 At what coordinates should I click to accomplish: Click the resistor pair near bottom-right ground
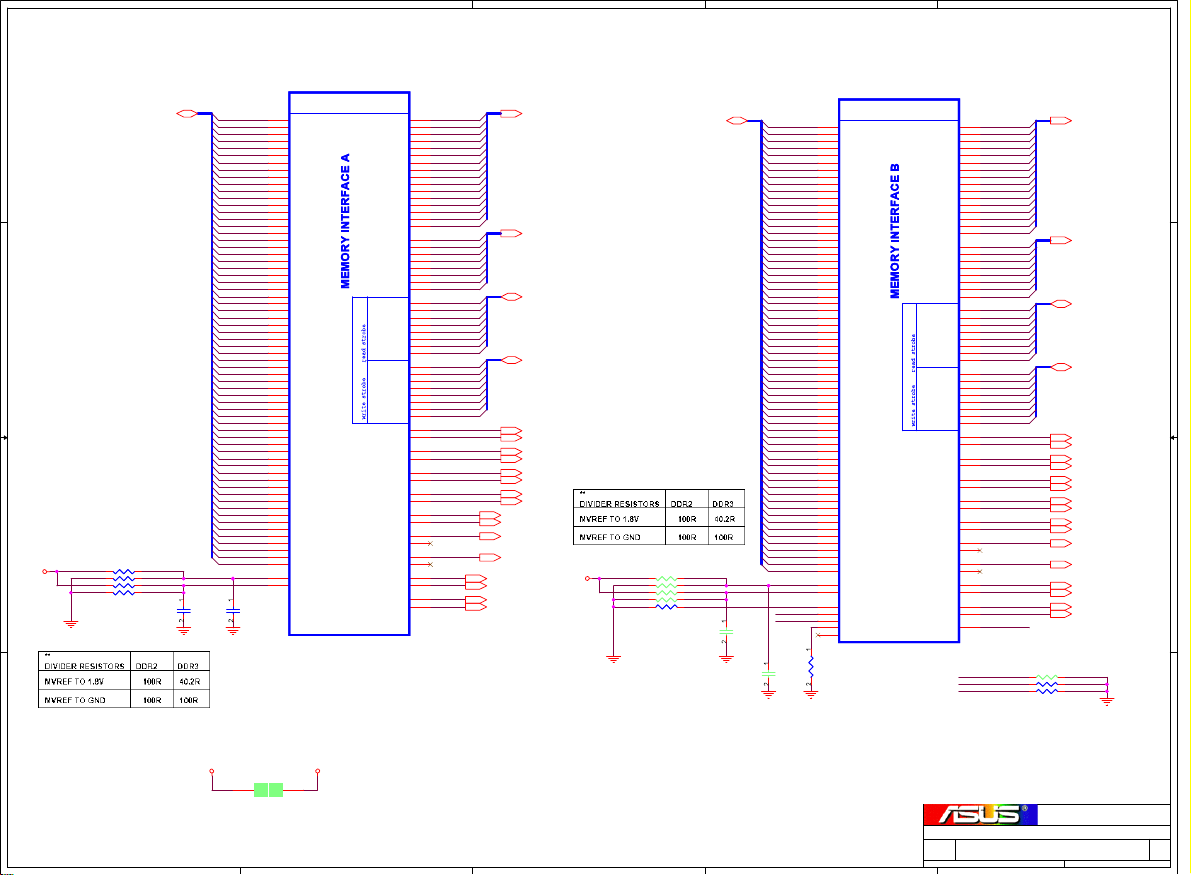(1046, 683)
